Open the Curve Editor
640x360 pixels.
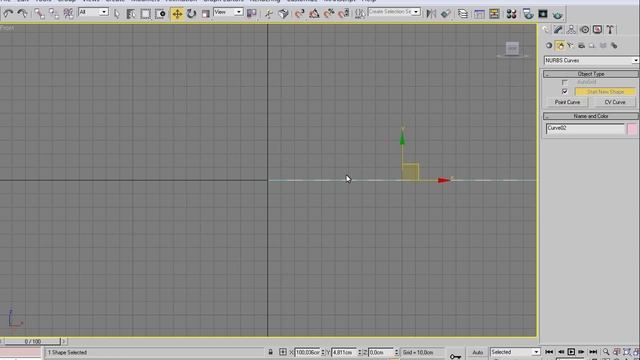(479, 14)
